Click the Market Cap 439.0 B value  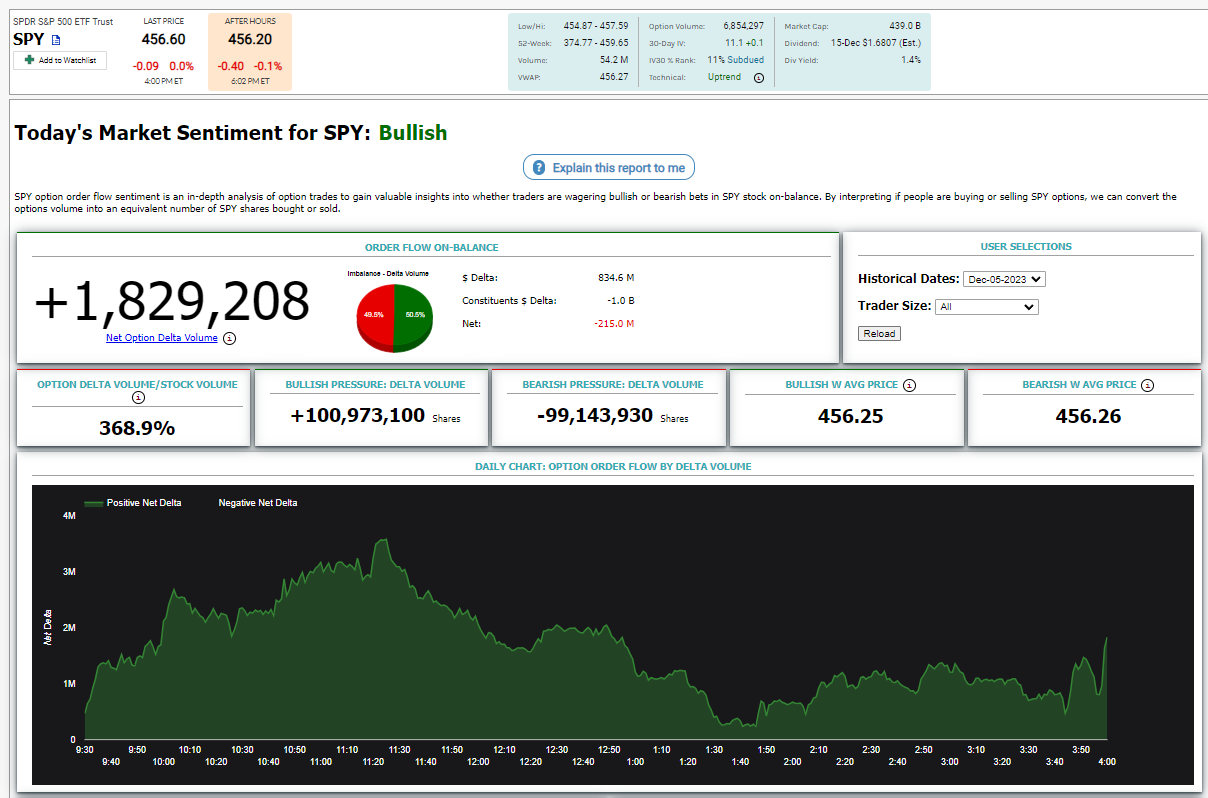(x=904, y=26)
